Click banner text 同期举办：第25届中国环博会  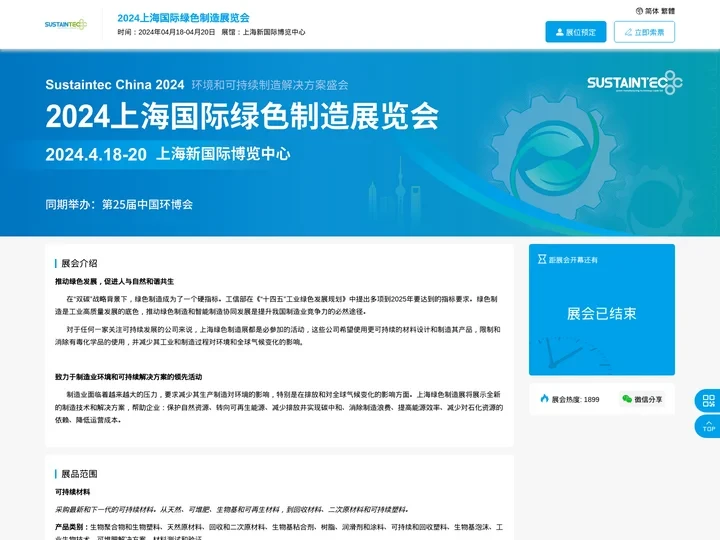119,204
